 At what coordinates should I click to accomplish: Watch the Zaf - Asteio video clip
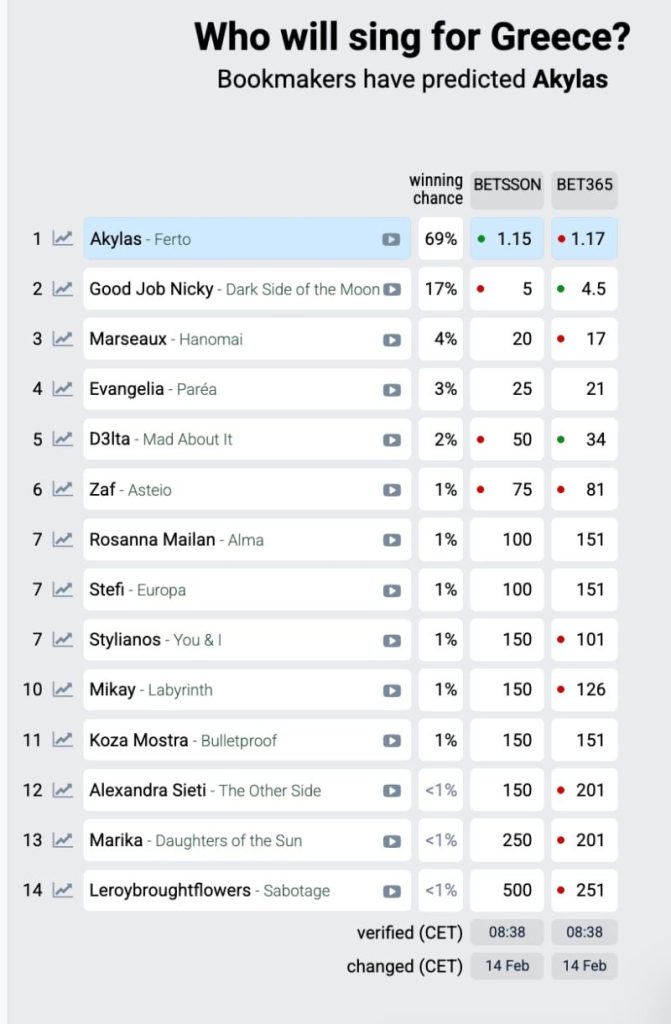pos(391,490)
